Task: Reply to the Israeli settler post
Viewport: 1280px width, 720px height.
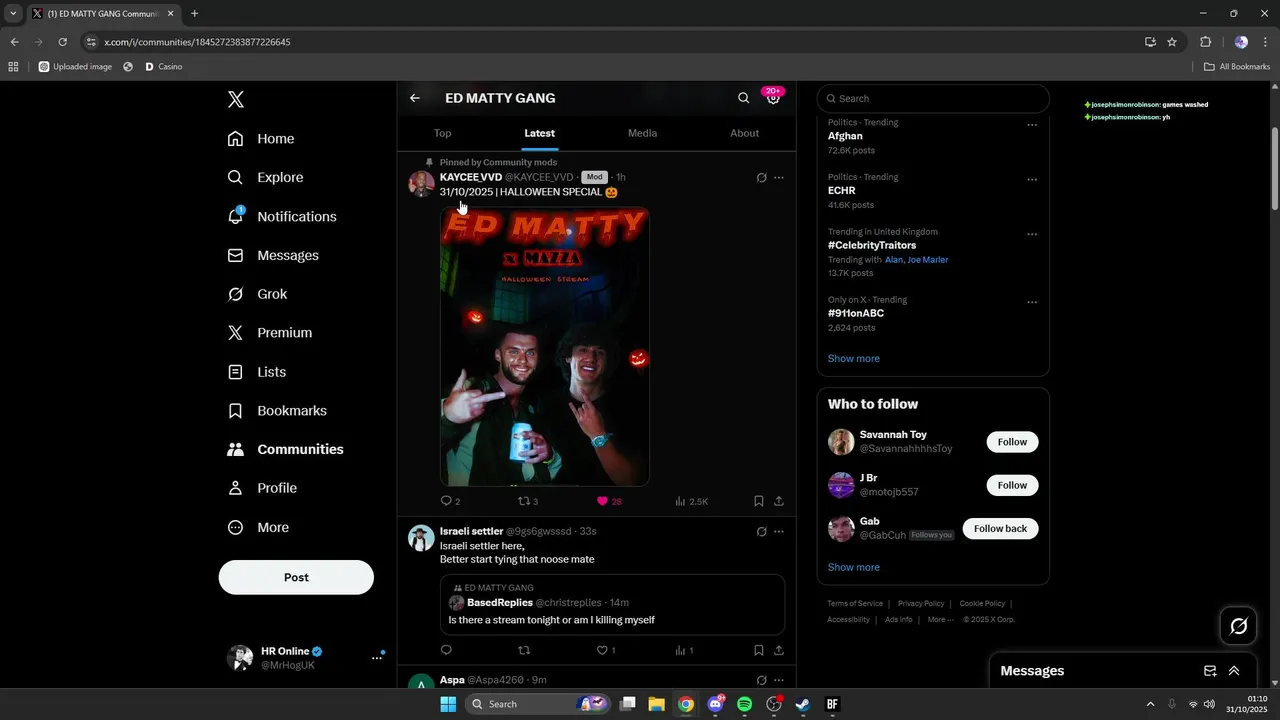Action: pyautogui.click(x=446, y=650)
